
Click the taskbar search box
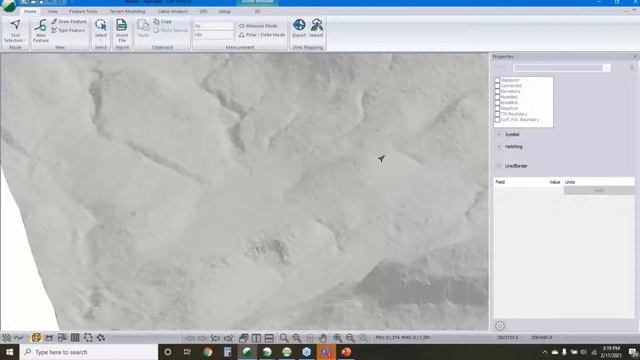pyautogui.click(x=89, y=352)
